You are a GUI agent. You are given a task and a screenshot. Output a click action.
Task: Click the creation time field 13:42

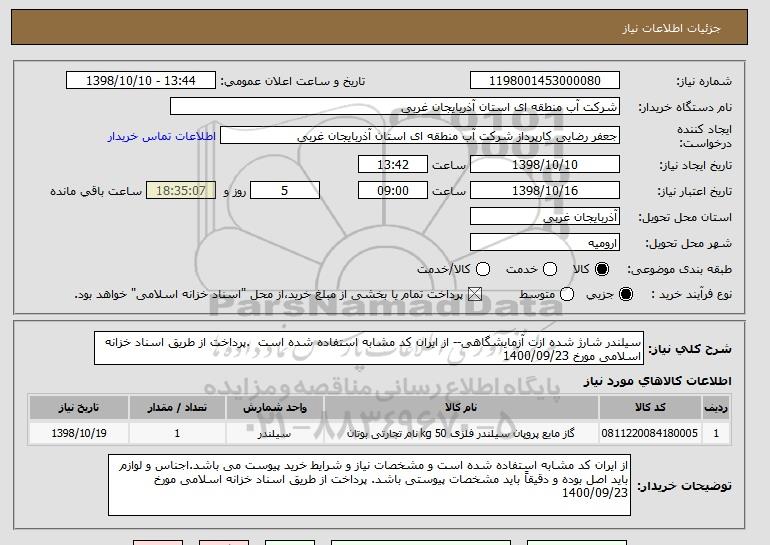click(393, 164)
